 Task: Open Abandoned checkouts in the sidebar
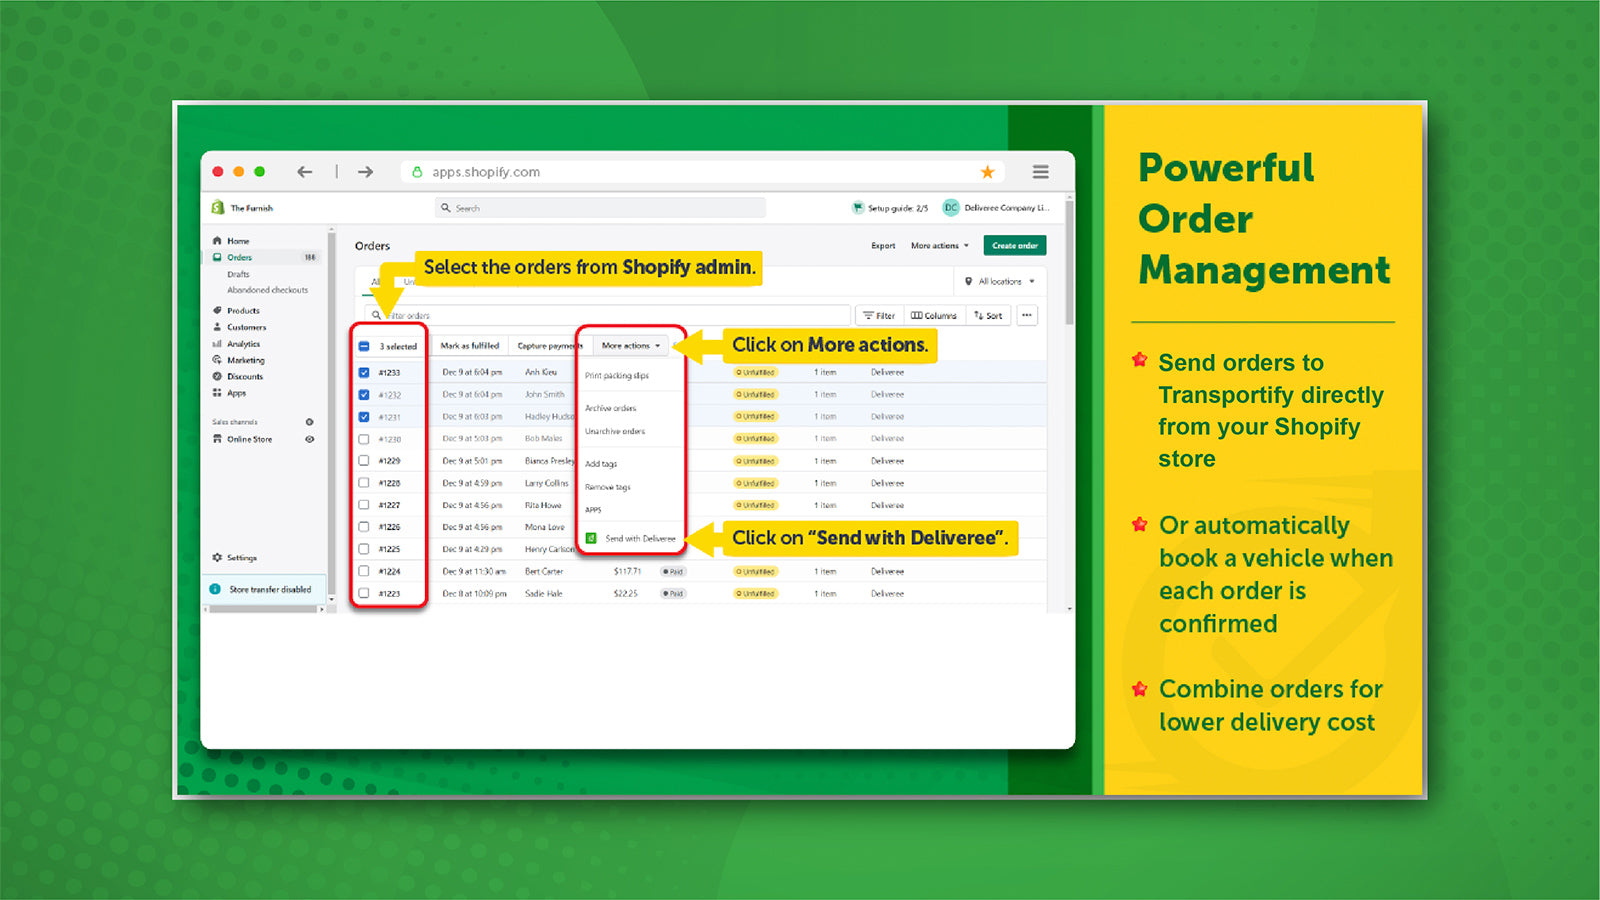coord(268,290)
